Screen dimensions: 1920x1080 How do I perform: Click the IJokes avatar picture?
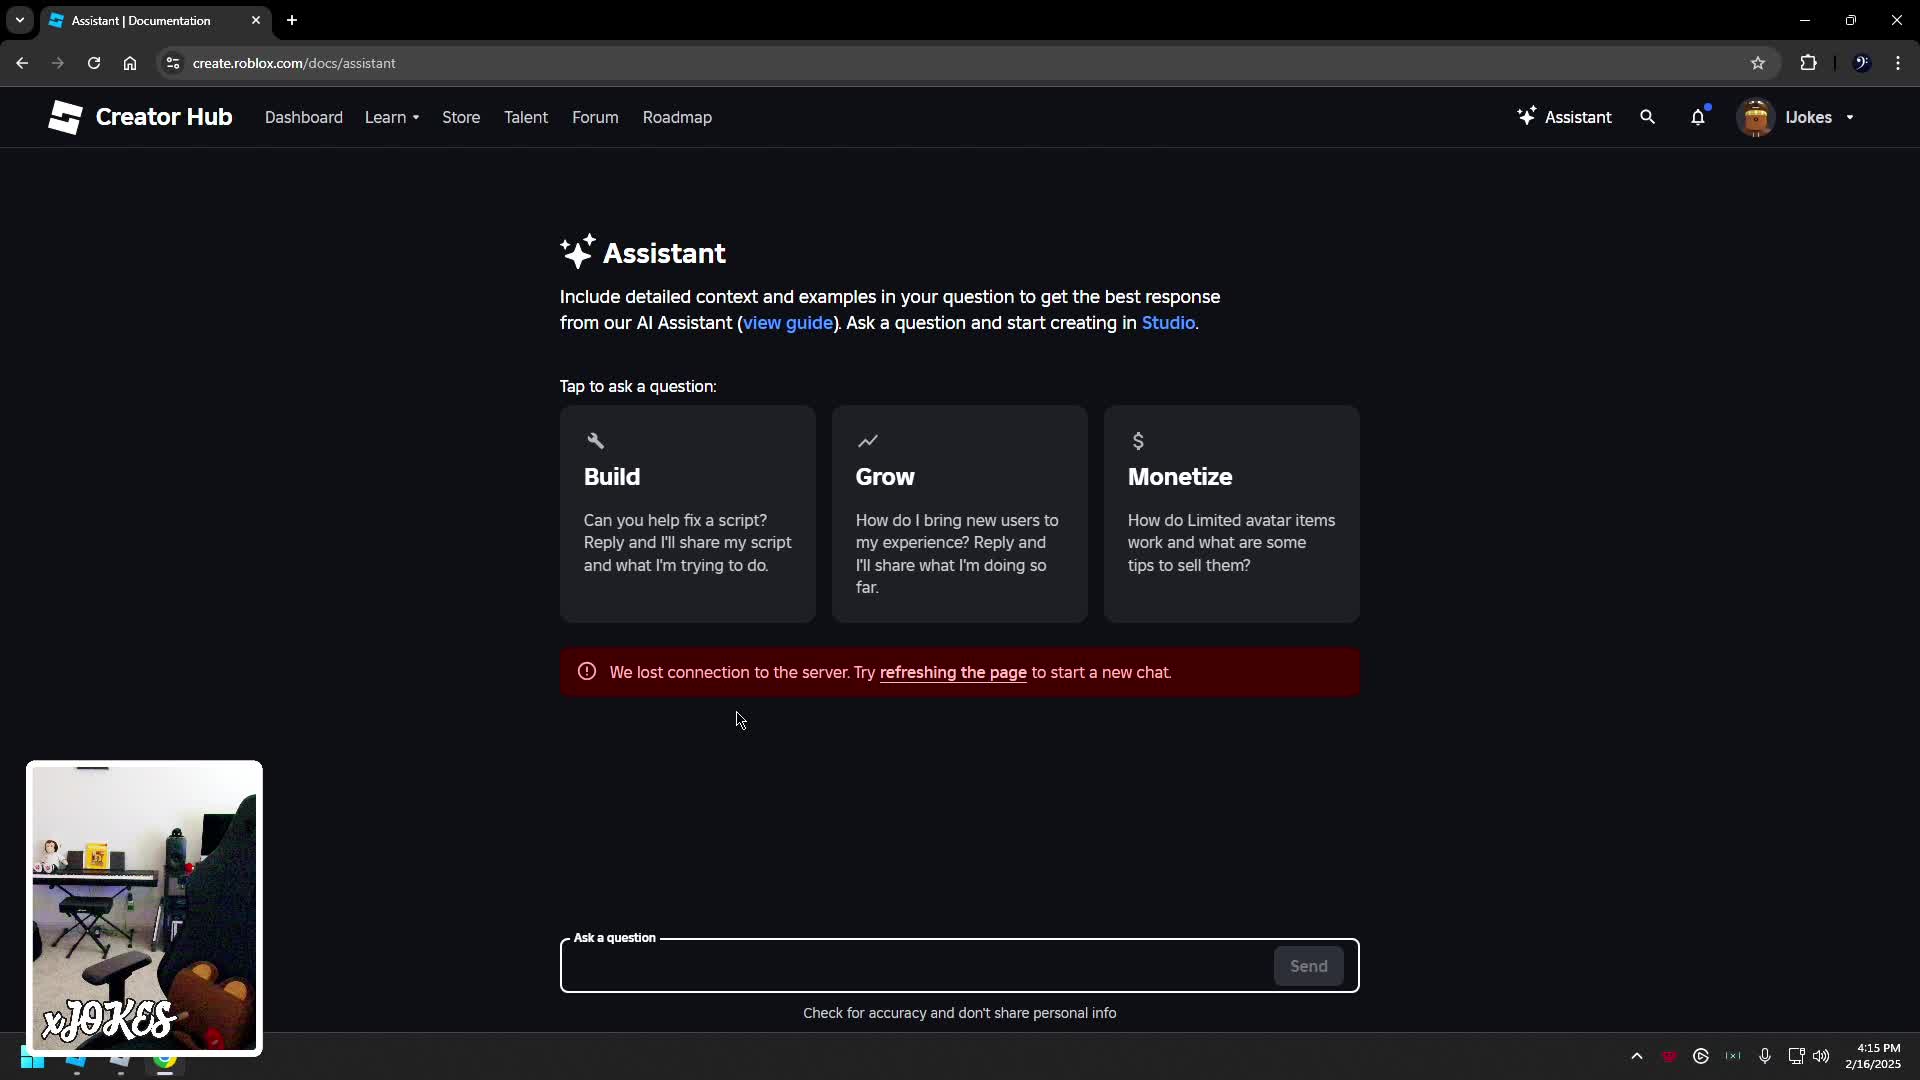tap(1755, 117)
